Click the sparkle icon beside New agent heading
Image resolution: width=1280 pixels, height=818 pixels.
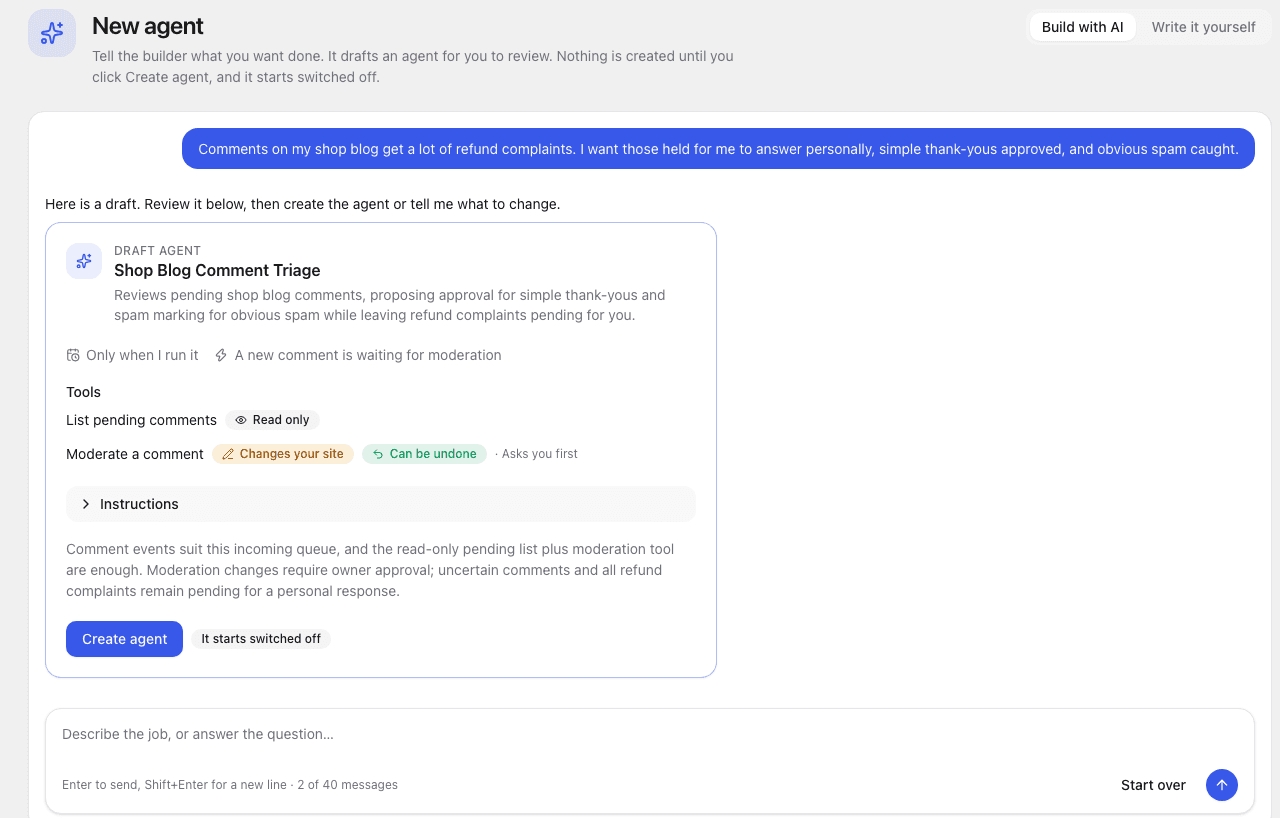pos(52,33)
